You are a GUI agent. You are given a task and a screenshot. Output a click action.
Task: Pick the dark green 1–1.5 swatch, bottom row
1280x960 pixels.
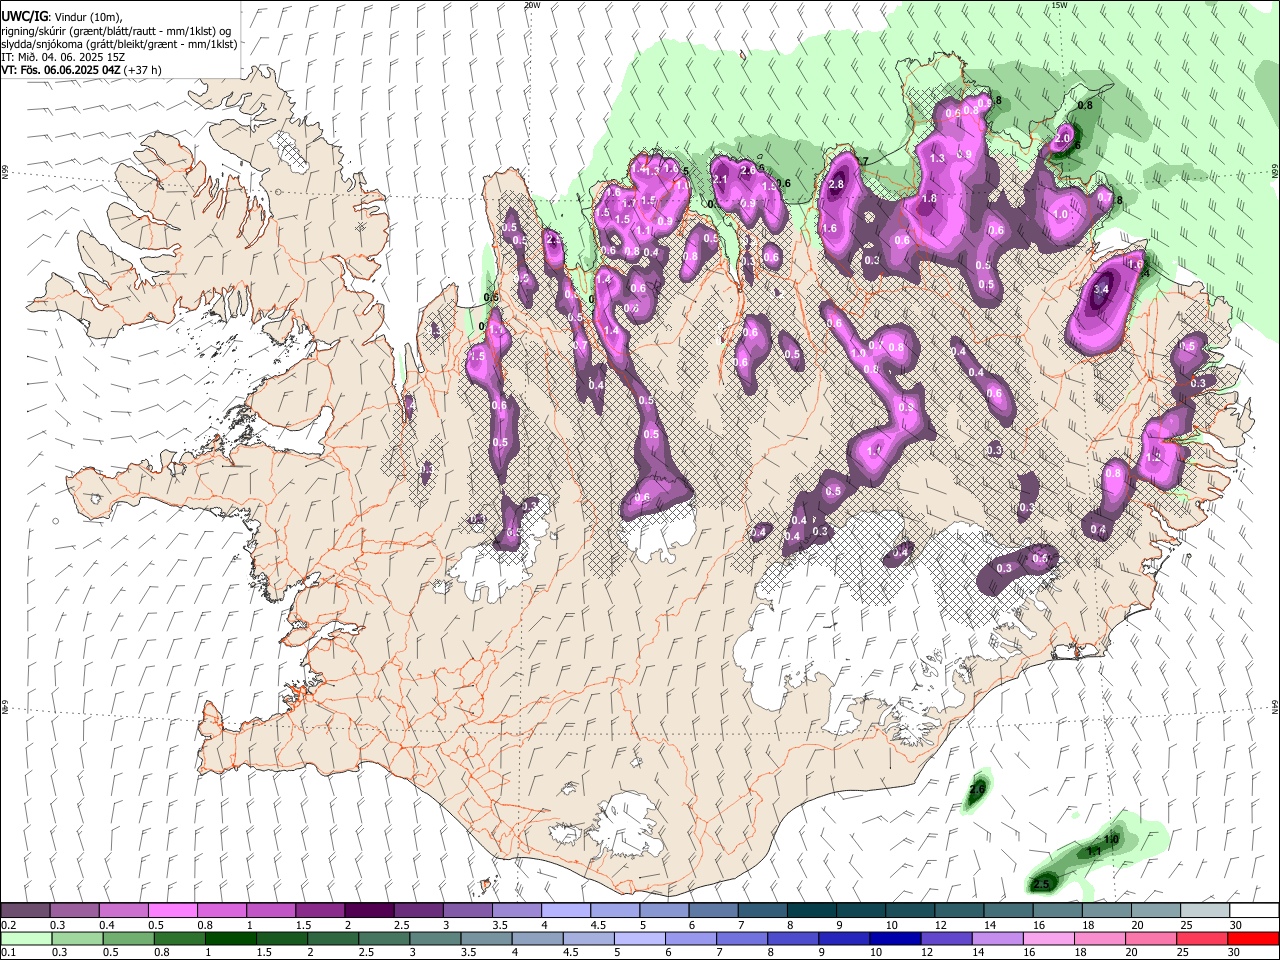(x=232, y=938)
